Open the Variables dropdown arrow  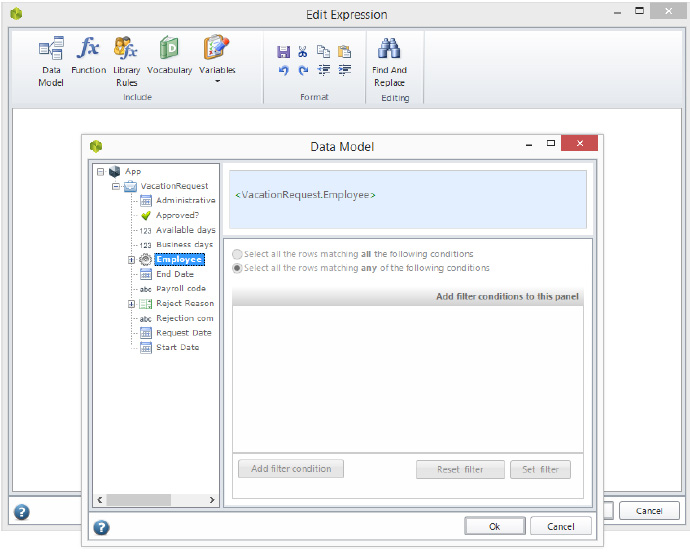[217, 81]
